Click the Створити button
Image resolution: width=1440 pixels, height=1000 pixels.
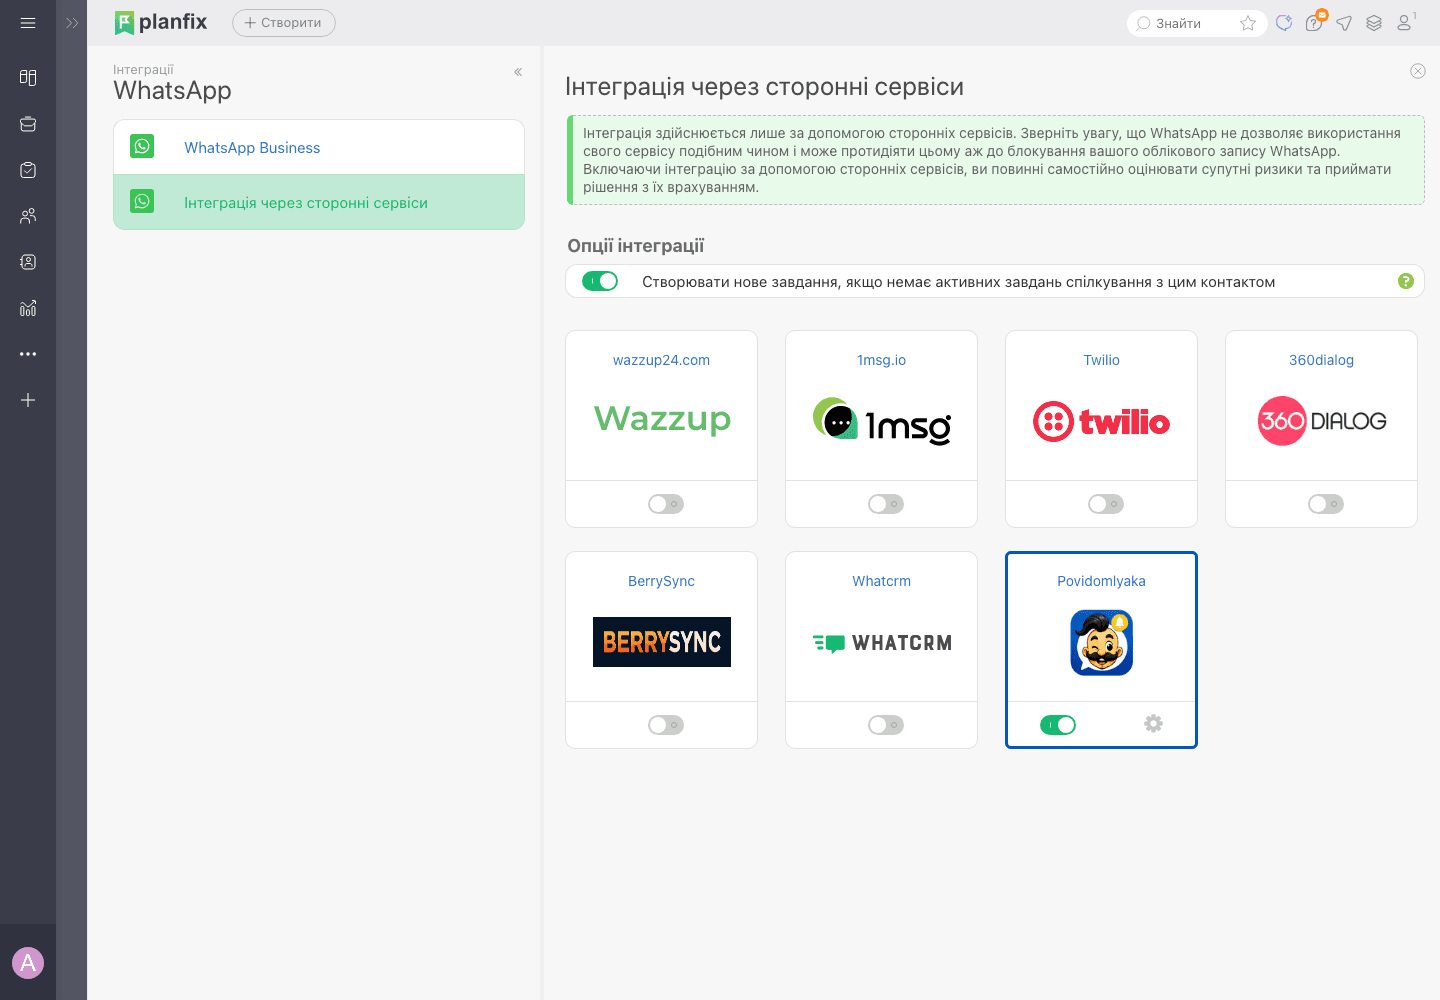284,23
